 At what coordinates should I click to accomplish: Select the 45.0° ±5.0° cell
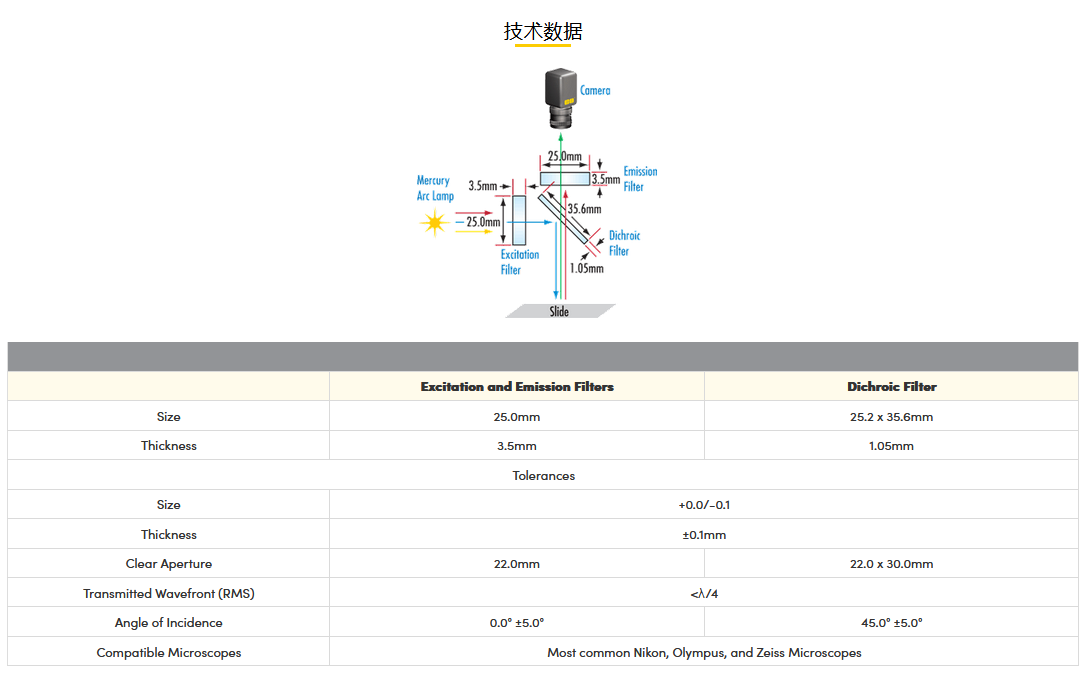pos(891,623)
